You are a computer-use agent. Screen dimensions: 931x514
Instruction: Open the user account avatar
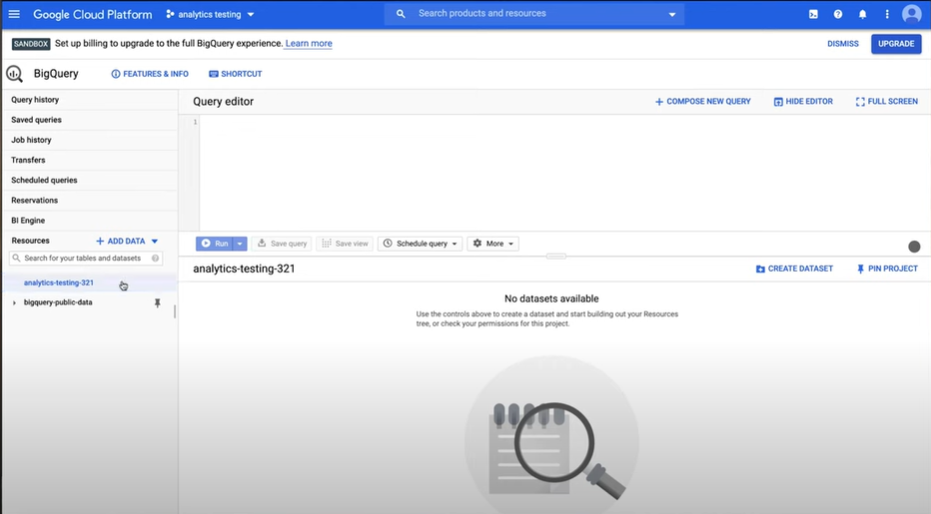(x=911, y=14)
